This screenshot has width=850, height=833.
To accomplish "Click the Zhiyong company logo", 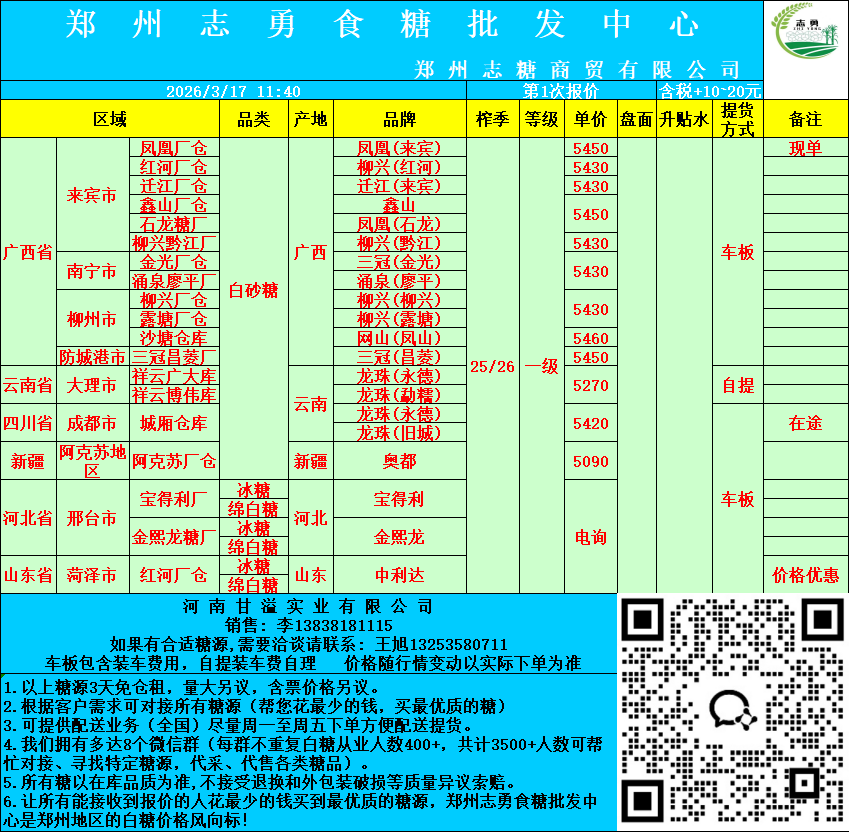I will [x=806, y=40].
